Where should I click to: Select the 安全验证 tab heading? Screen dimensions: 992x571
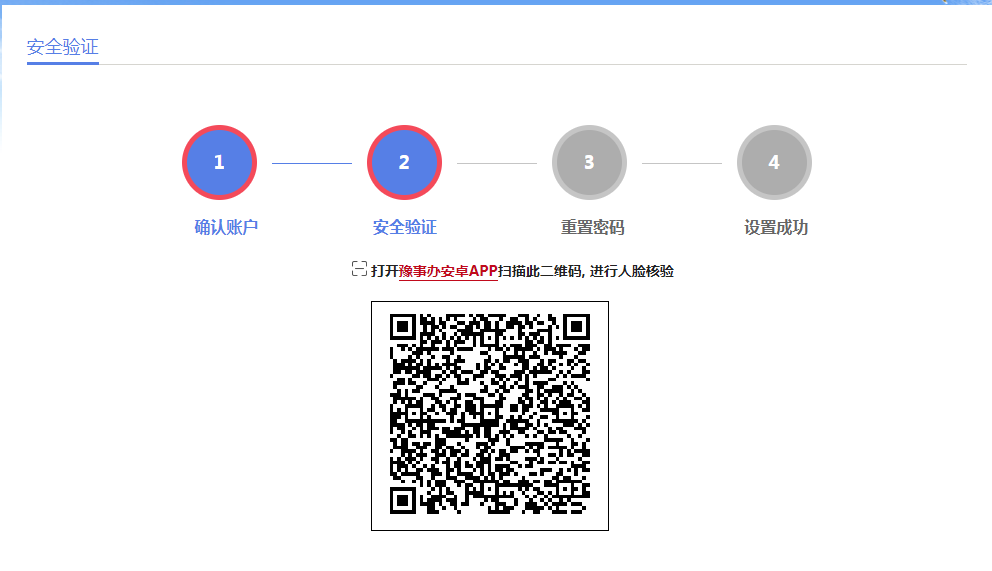pyautogui.click(x=62, y=47)
